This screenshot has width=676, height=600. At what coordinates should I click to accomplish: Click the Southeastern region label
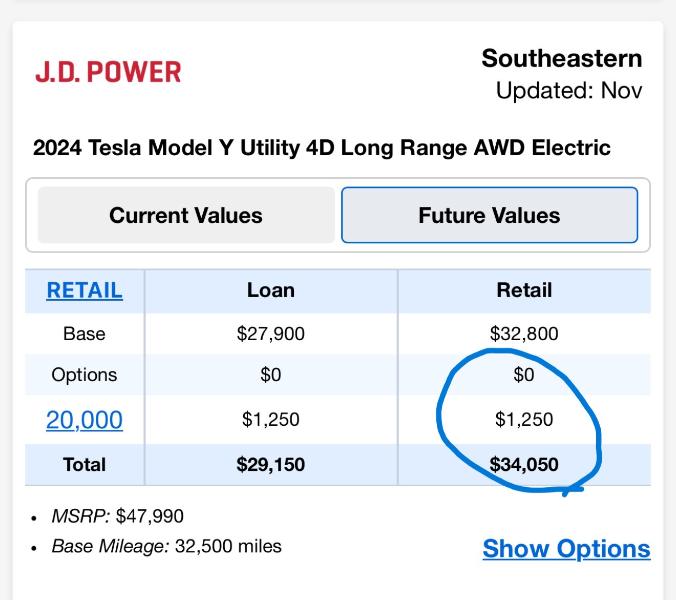coord(561,58)
